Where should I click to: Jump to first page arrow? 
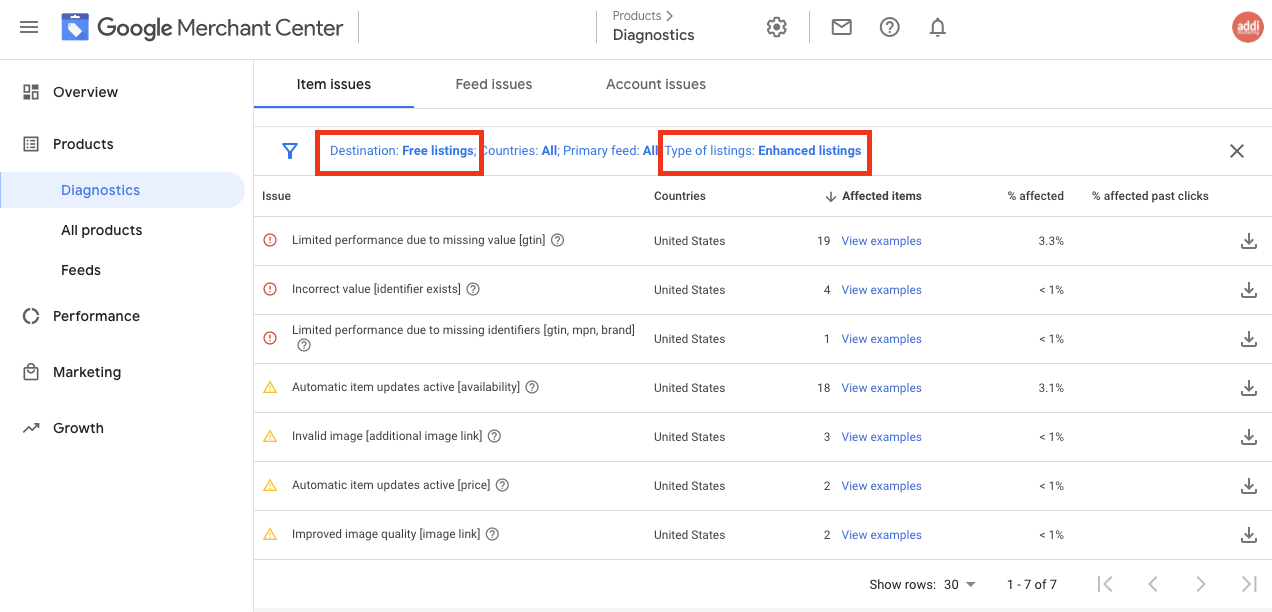tap(1105, 584)
